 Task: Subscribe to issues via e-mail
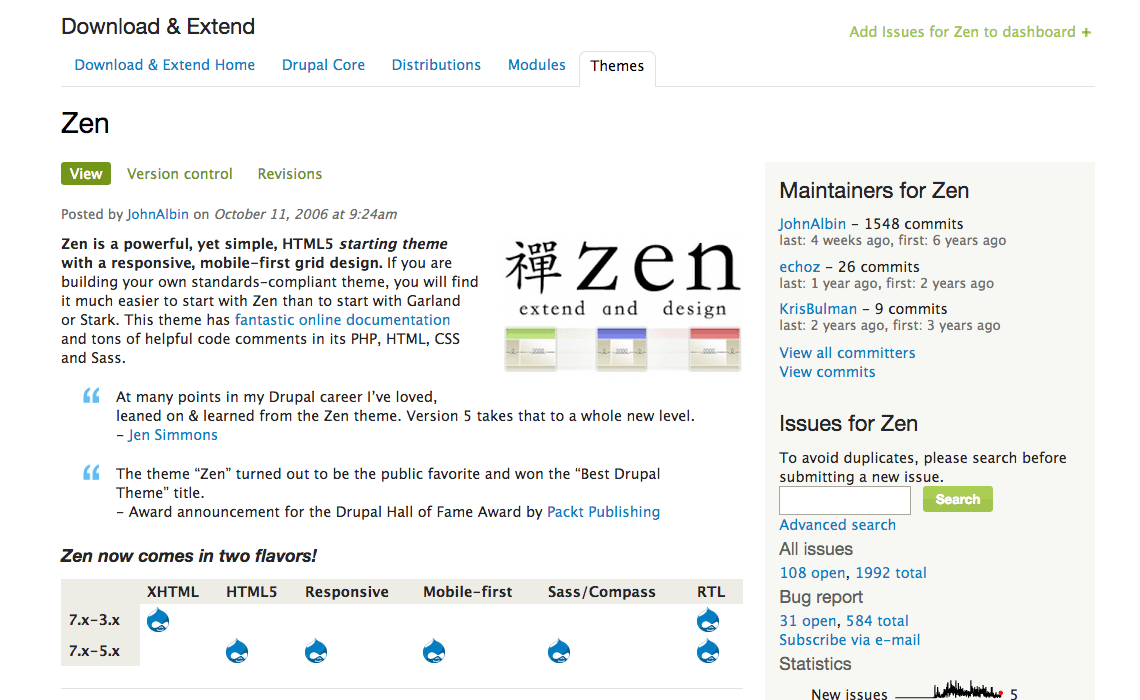point(849,640)
